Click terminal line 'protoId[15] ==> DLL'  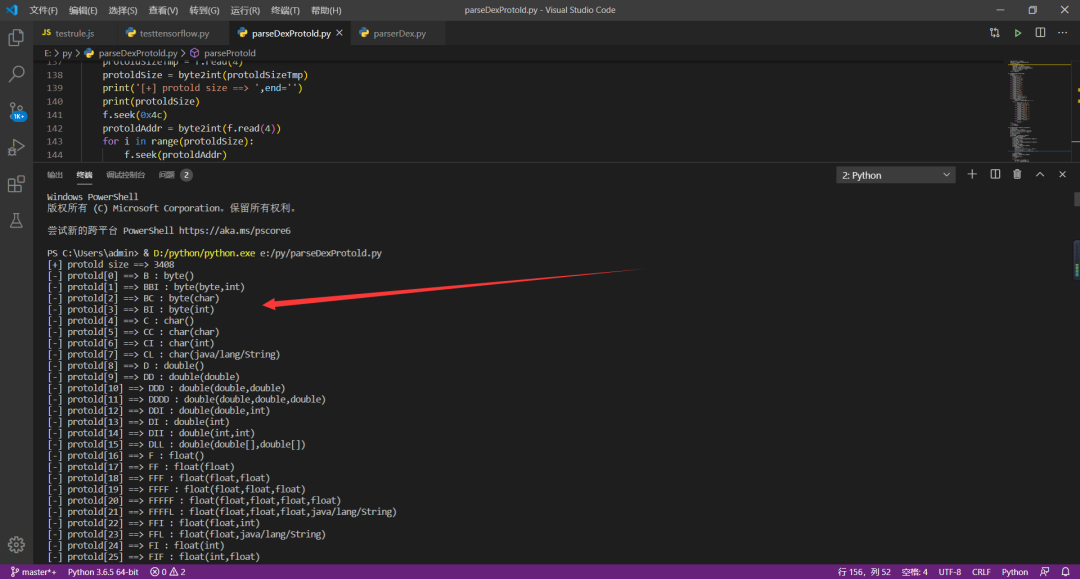pos(176,444)
